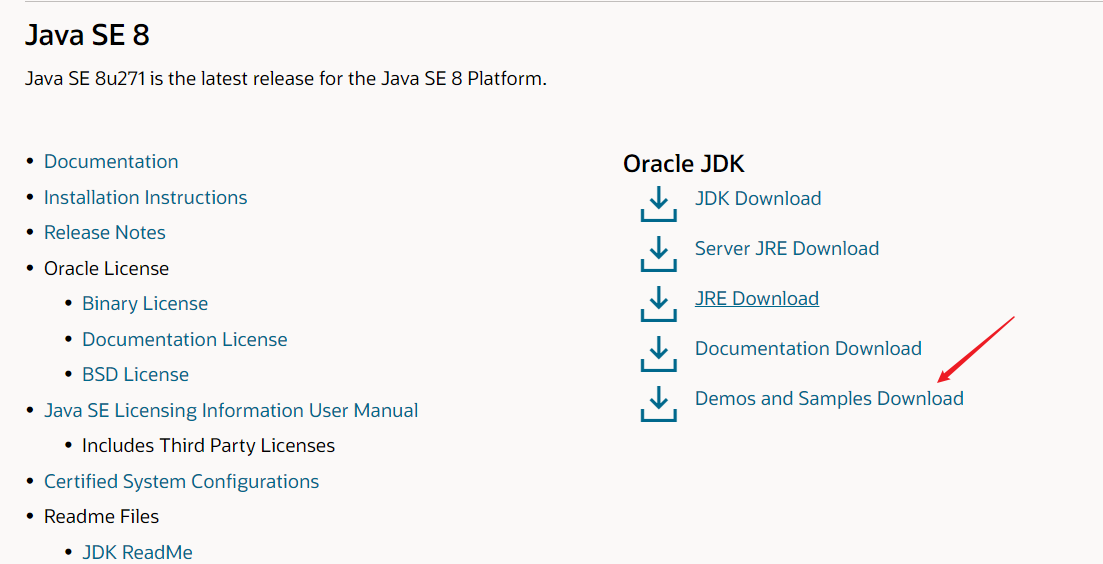
Task: Open the Installation Instructions link
Action: (146, 197)
